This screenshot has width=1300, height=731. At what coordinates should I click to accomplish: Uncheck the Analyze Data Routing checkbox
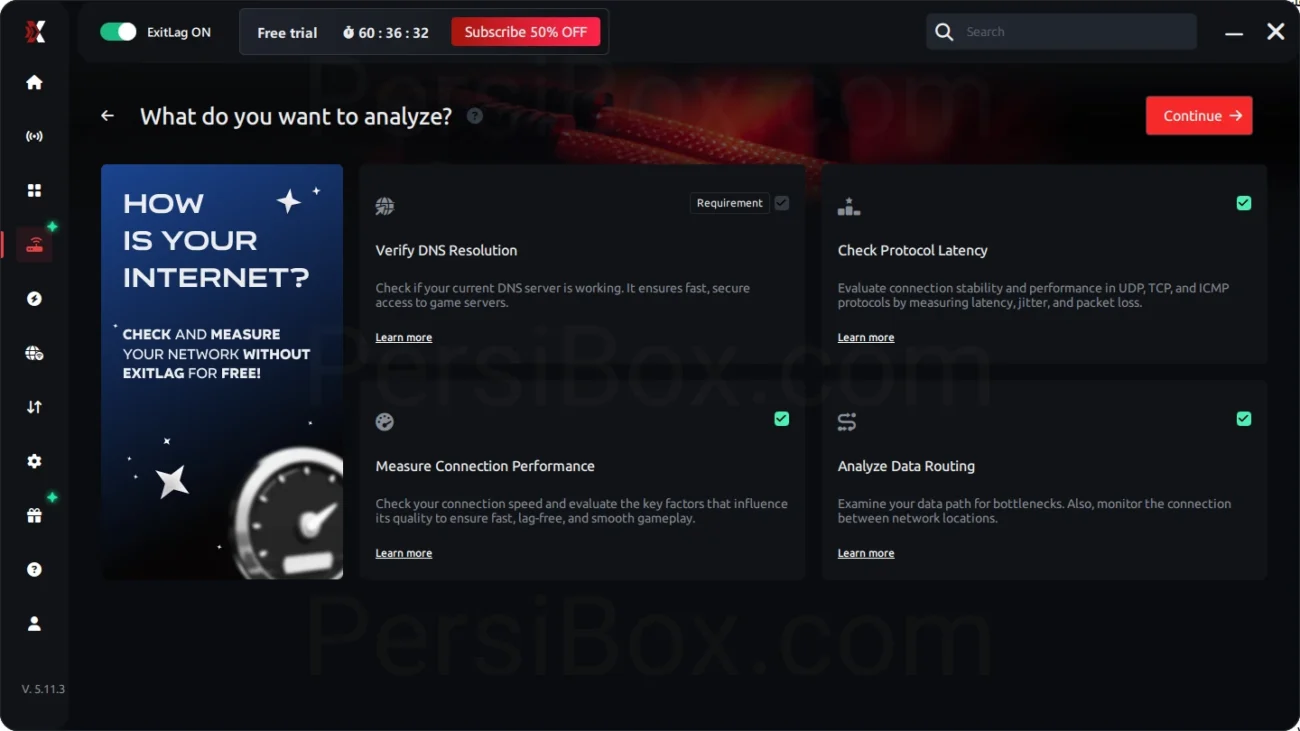click(x=1244, y=419)
